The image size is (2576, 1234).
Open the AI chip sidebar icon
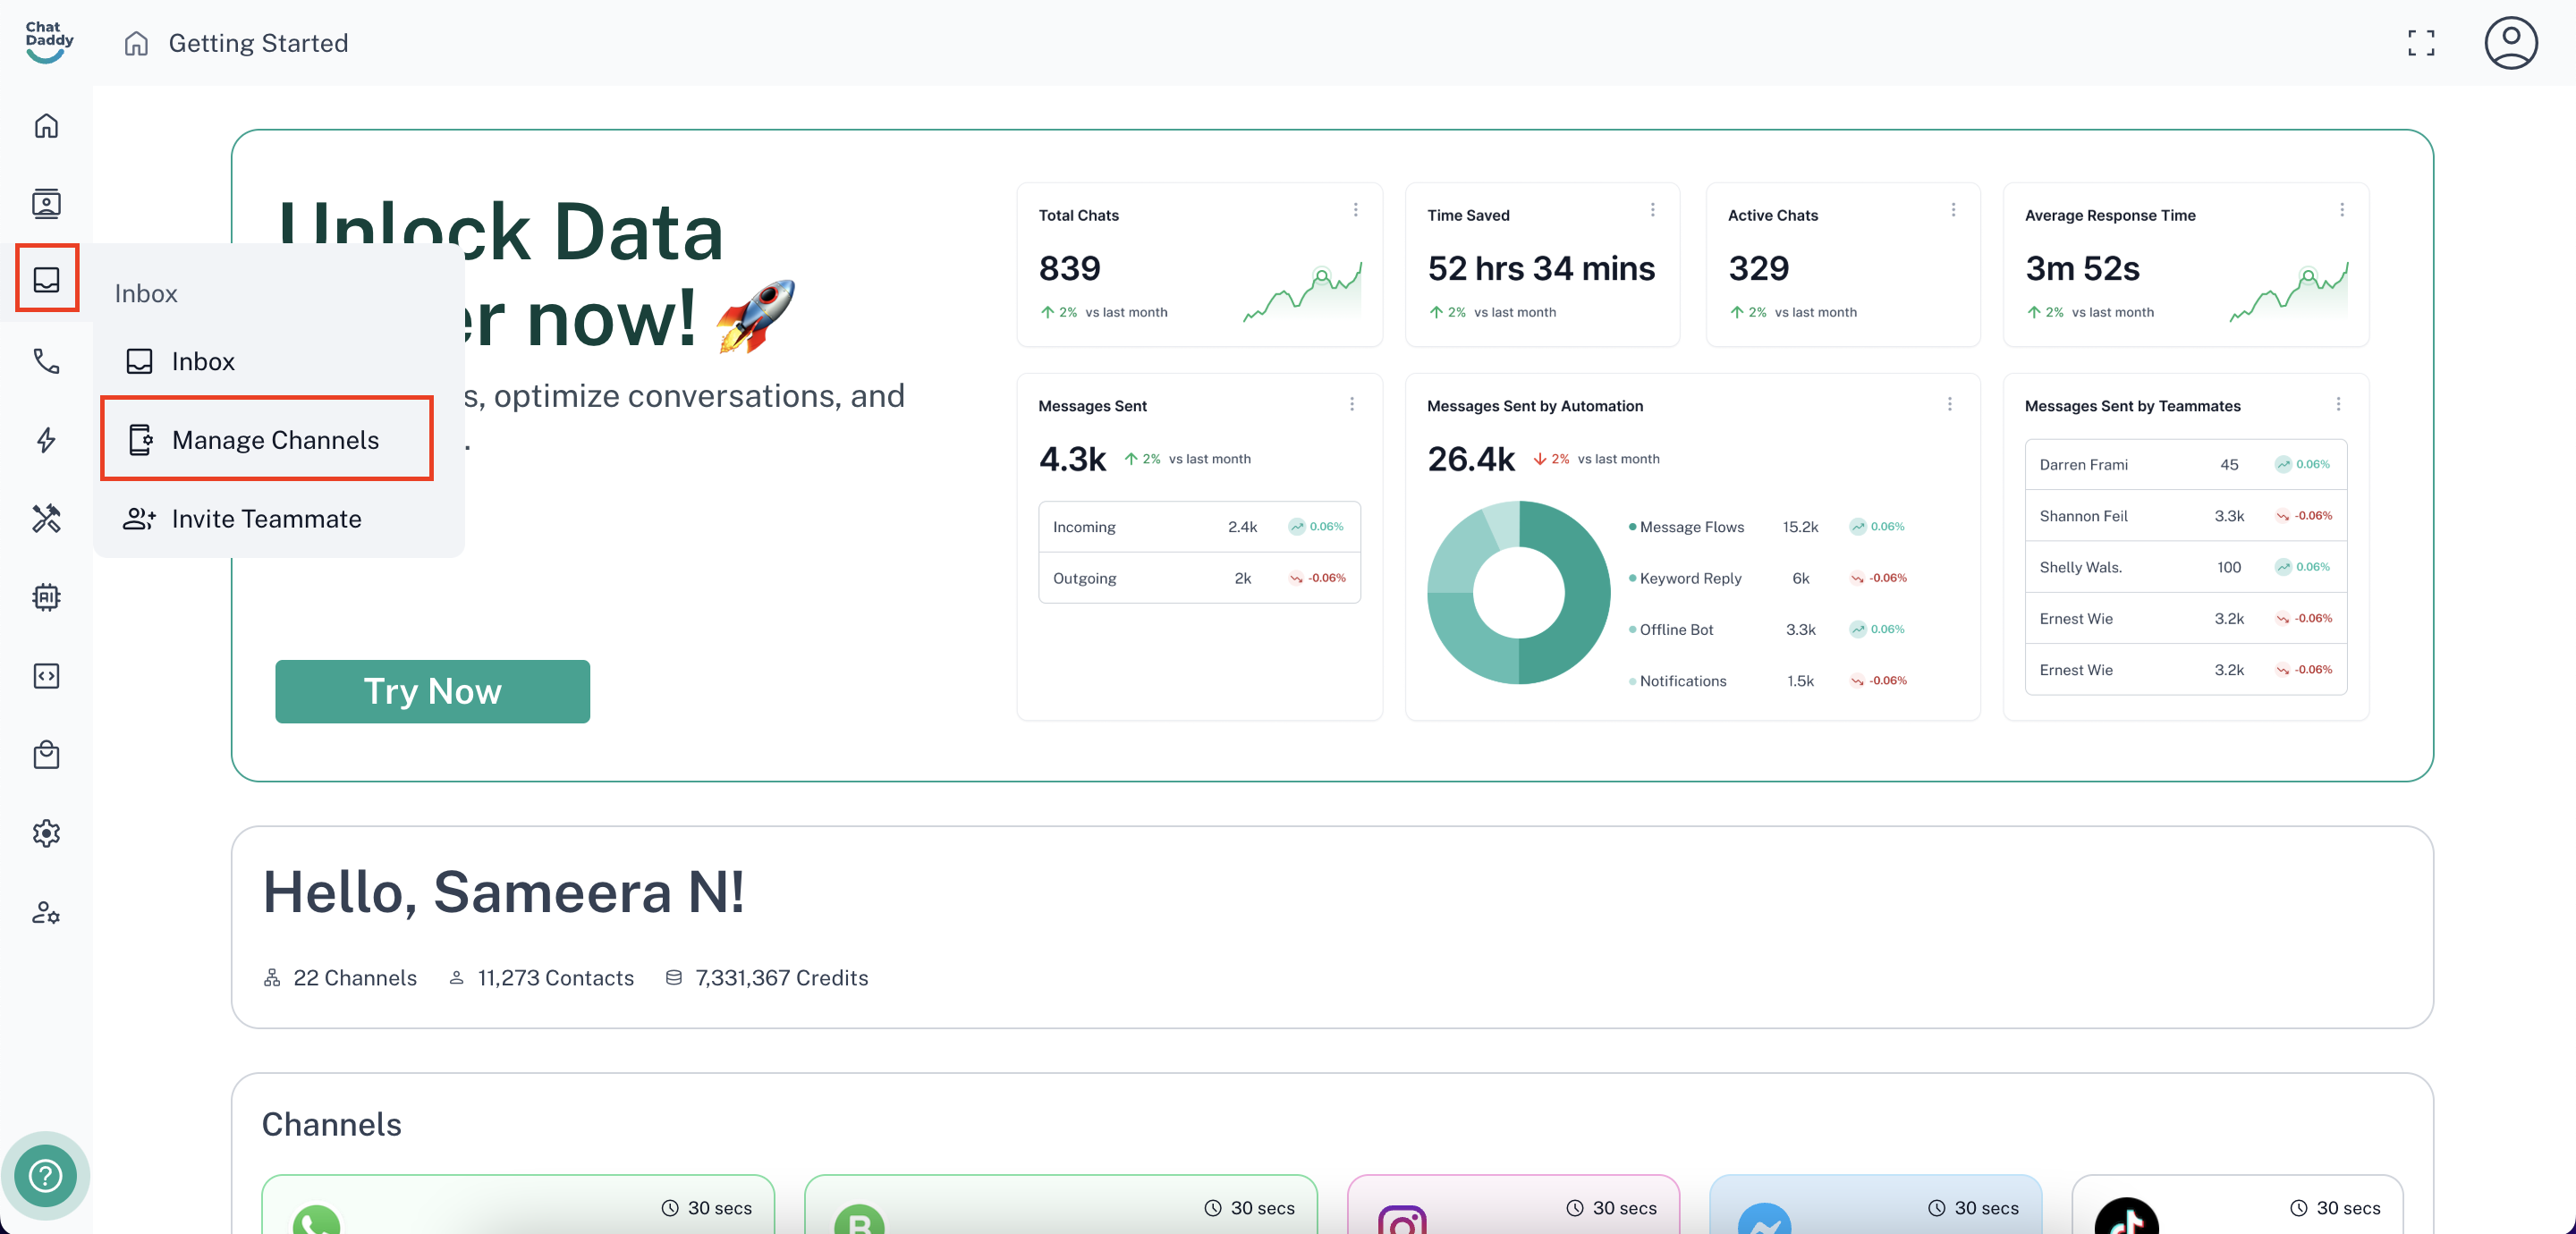coord(46,597)
